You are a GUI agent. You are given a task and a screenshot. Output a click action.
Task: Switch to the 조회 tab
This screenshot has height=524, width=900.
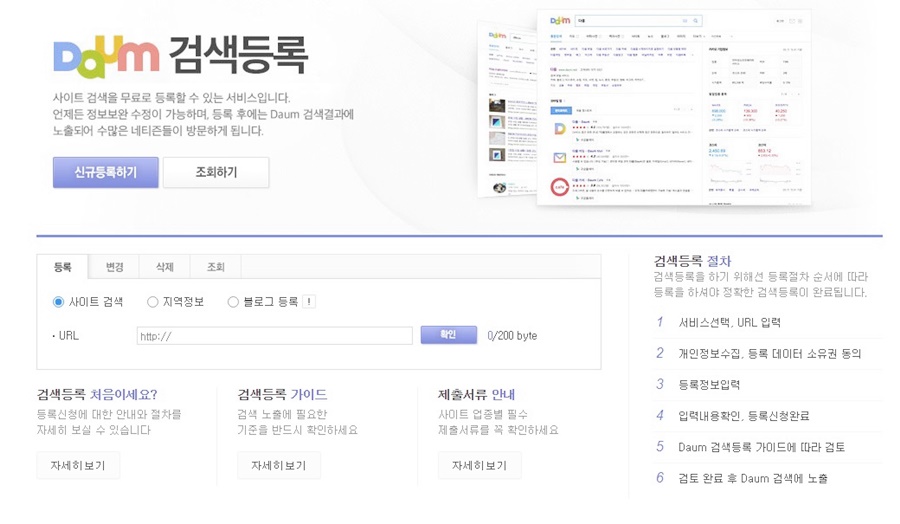point(216,267)
